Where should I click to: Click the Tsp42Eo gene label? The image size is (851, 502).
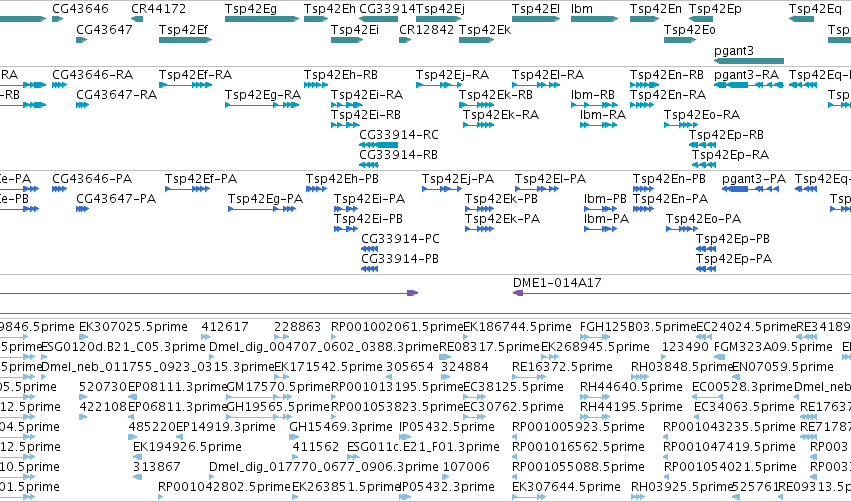(x=689, y=30)
